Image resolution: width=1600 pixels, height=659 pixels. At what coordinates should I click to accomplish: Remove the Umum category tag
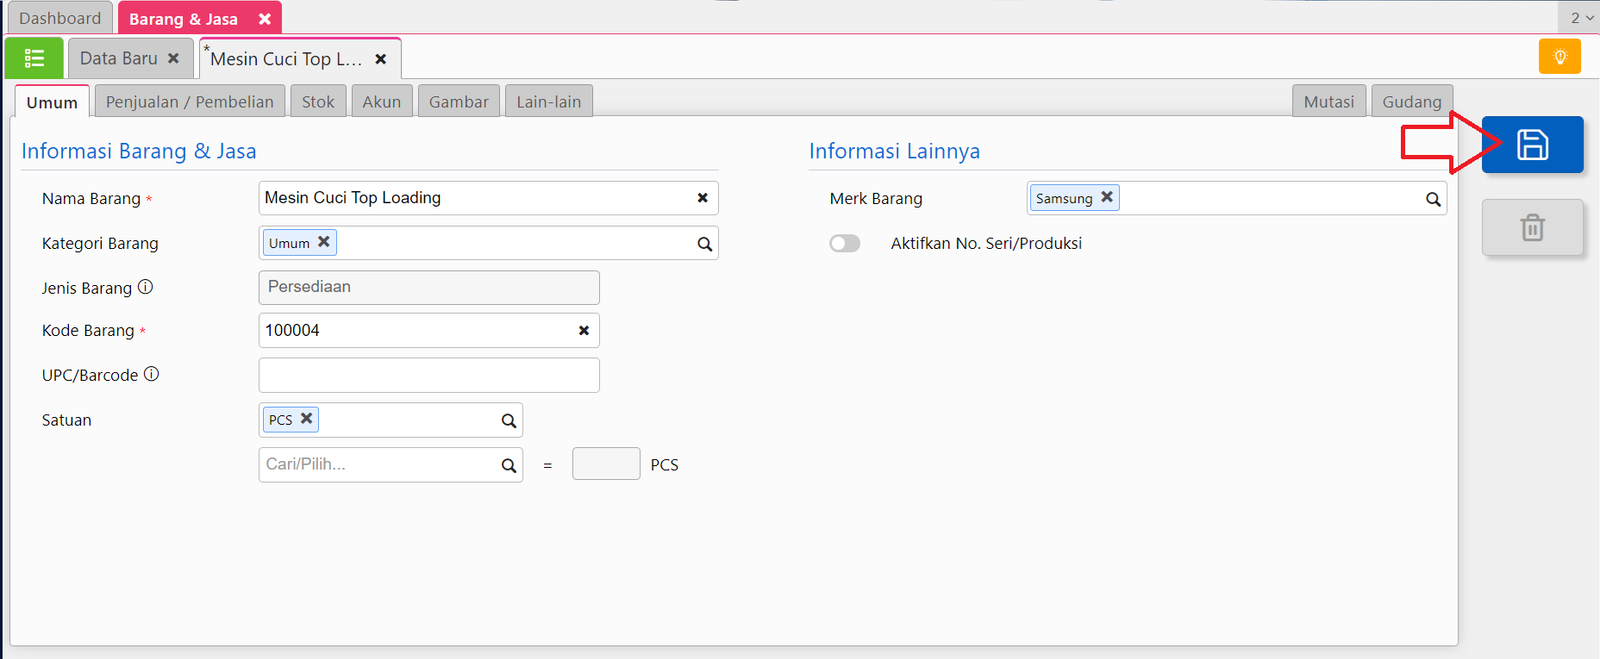tap(324, 242)
